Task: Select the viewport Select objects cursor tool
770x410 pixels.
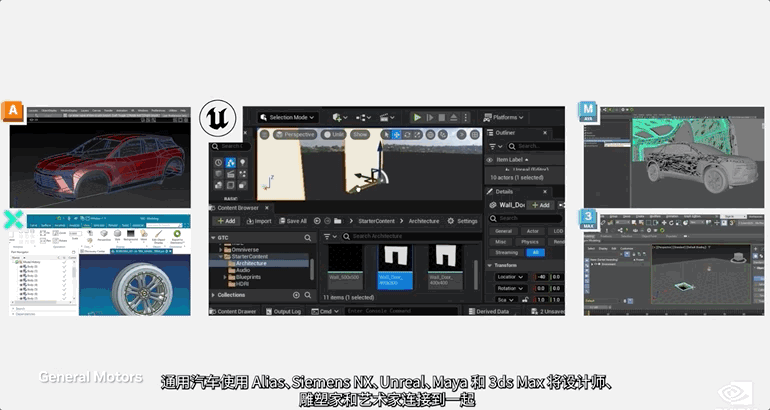Action: tap(386, 135)
